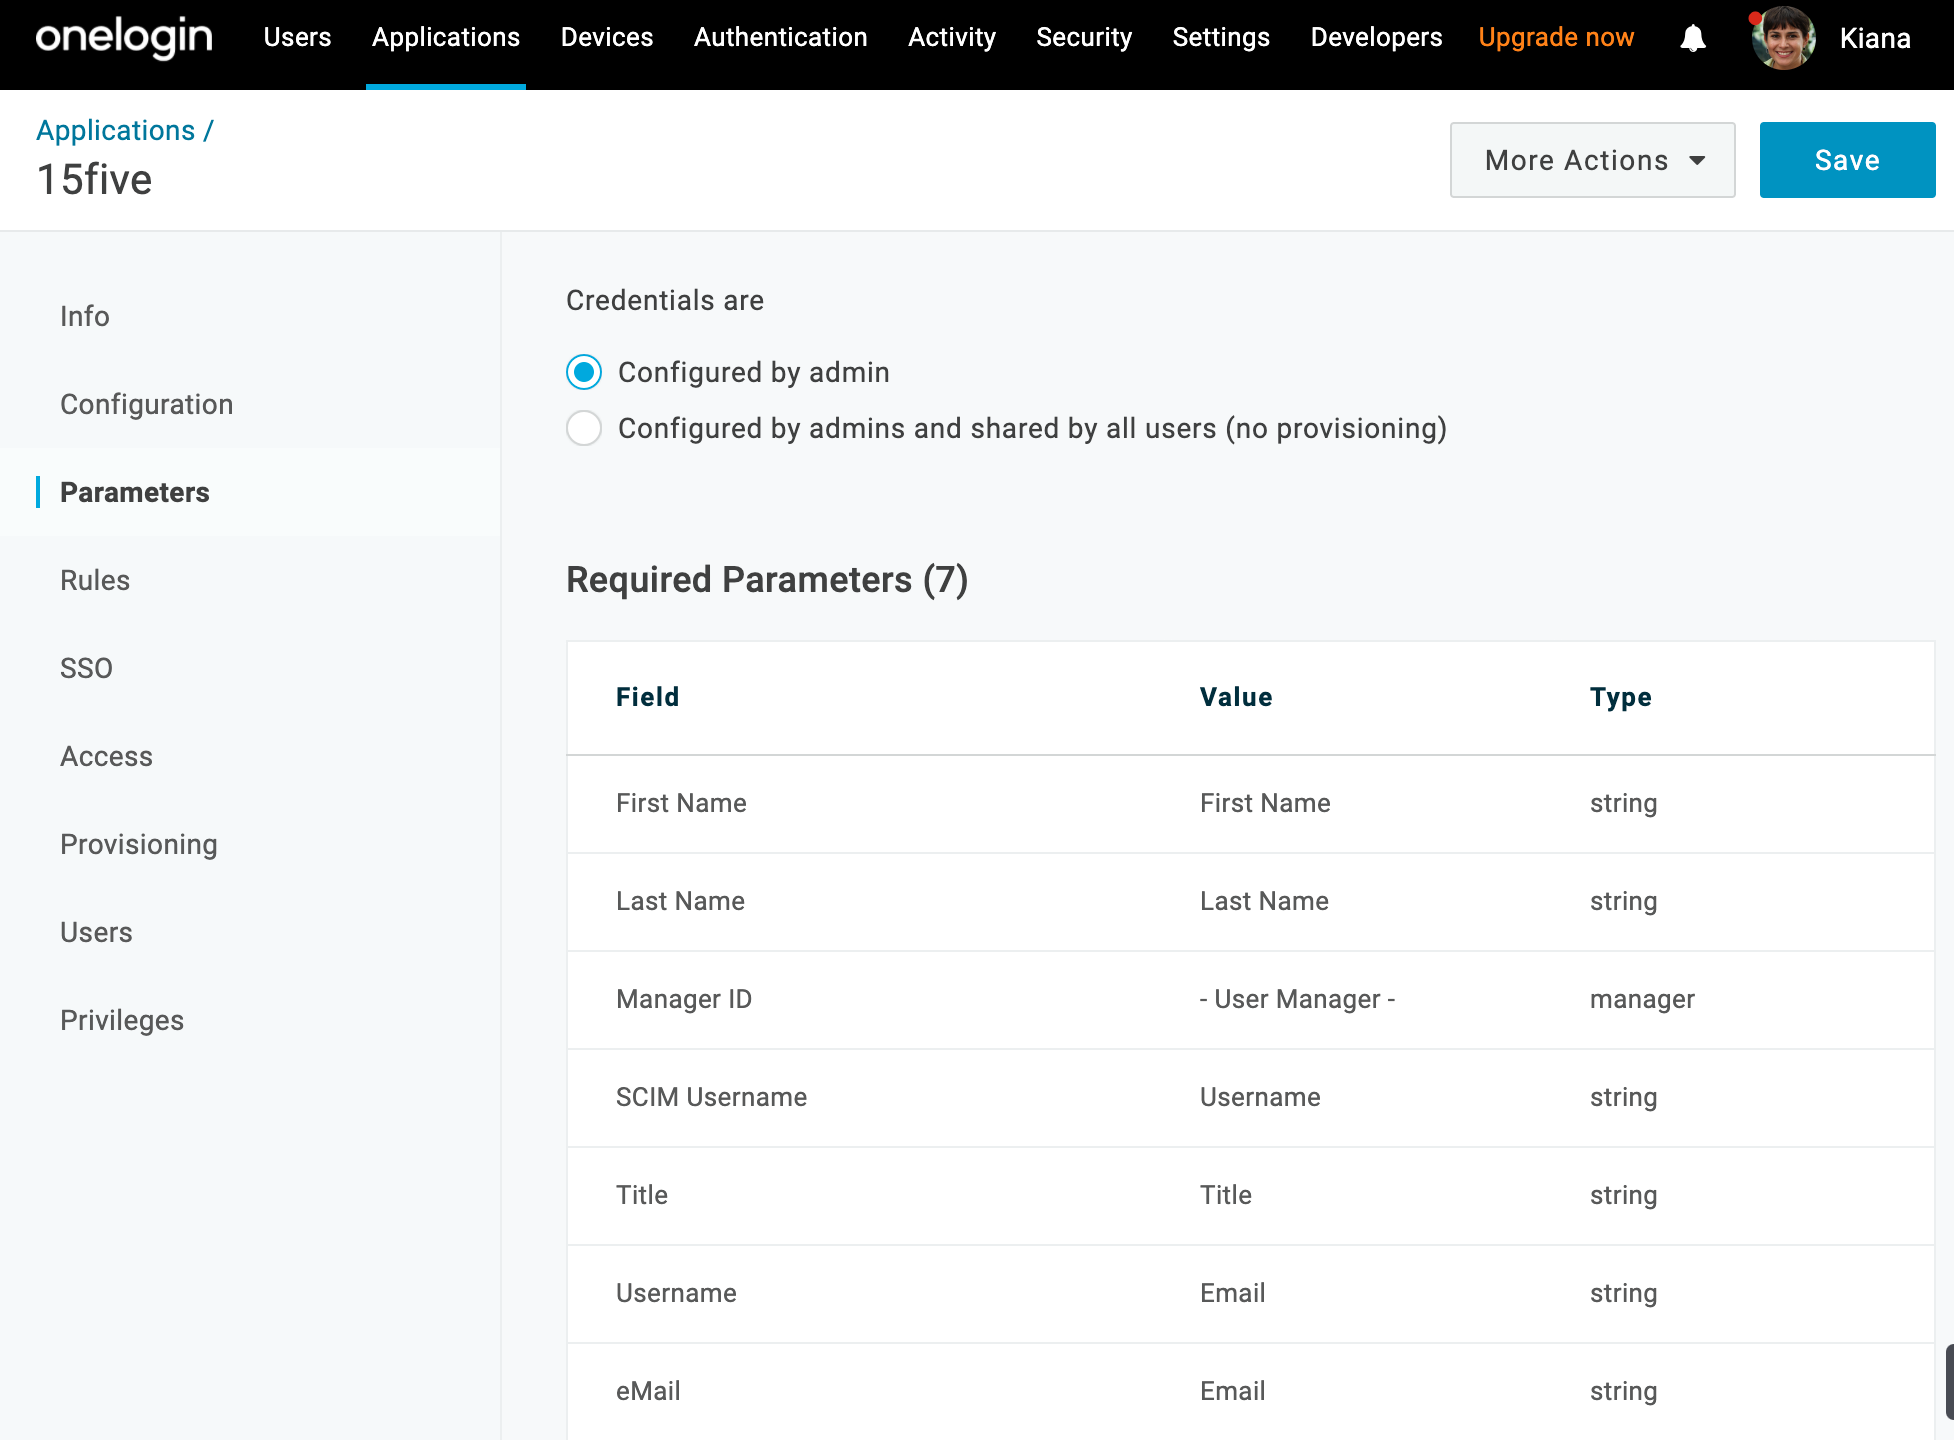Save the 15five application settings

point(1847,159)
